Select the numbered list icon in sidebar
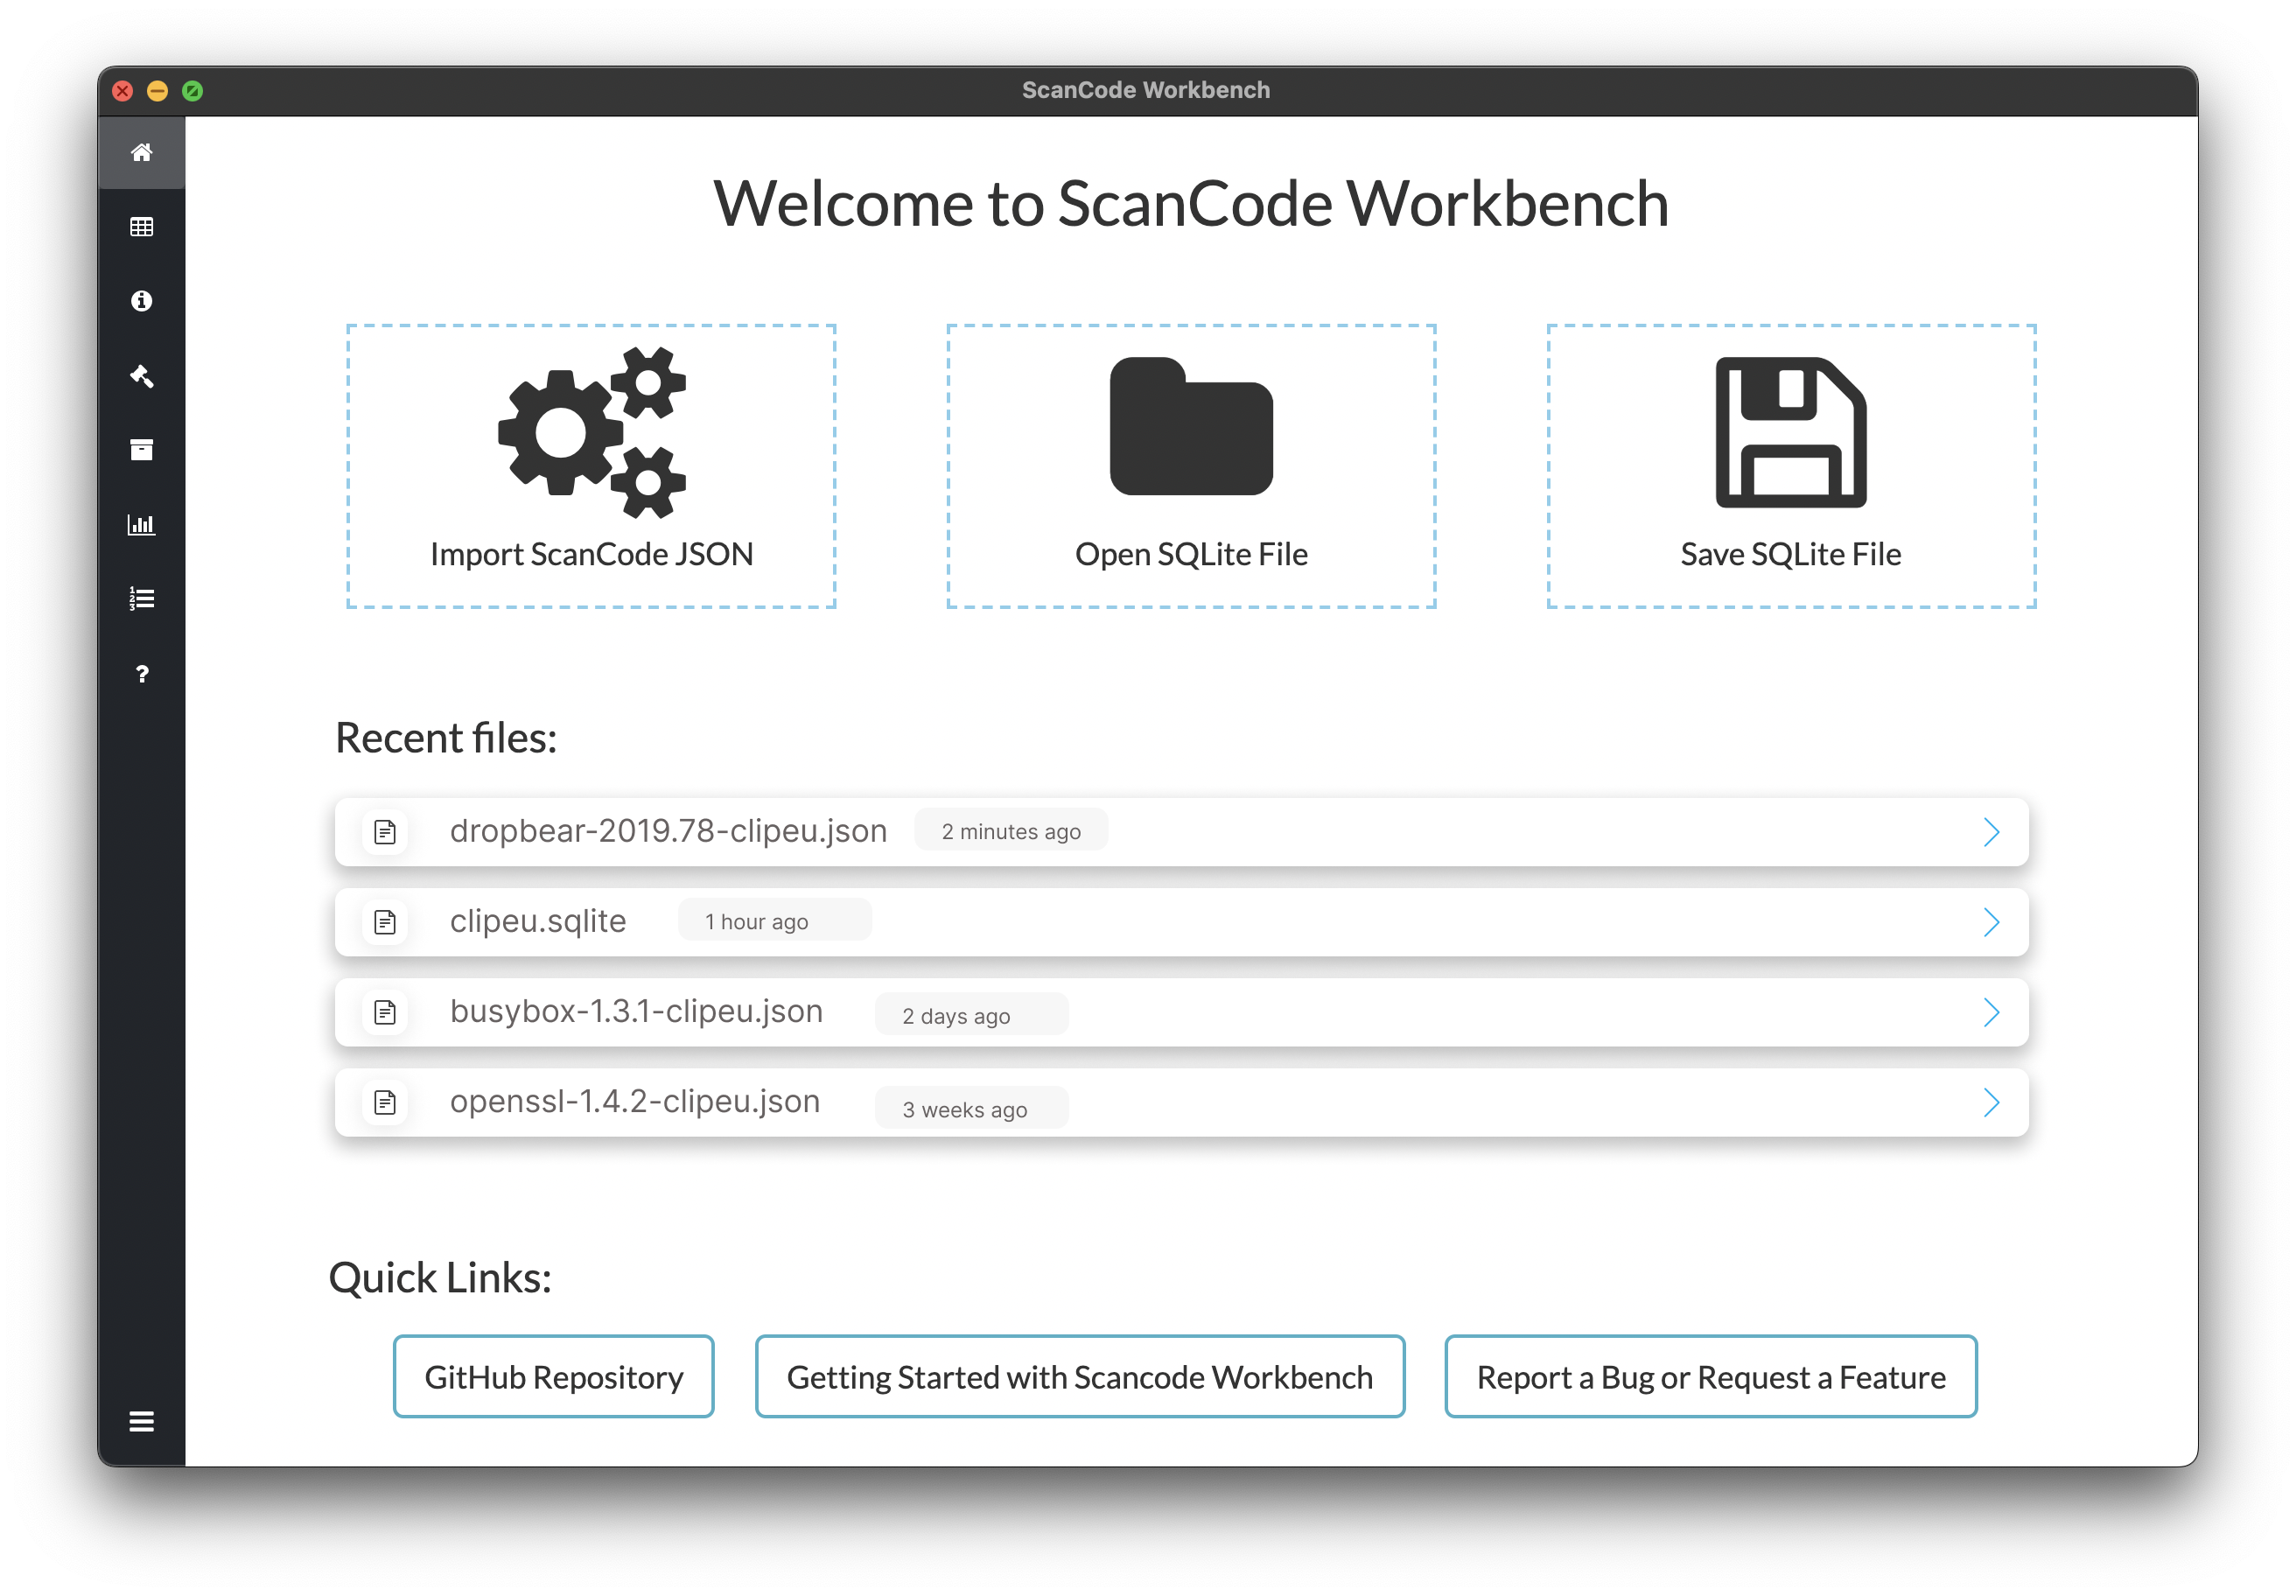The height and width of the screenshot is (1596, 2296). 141,598
